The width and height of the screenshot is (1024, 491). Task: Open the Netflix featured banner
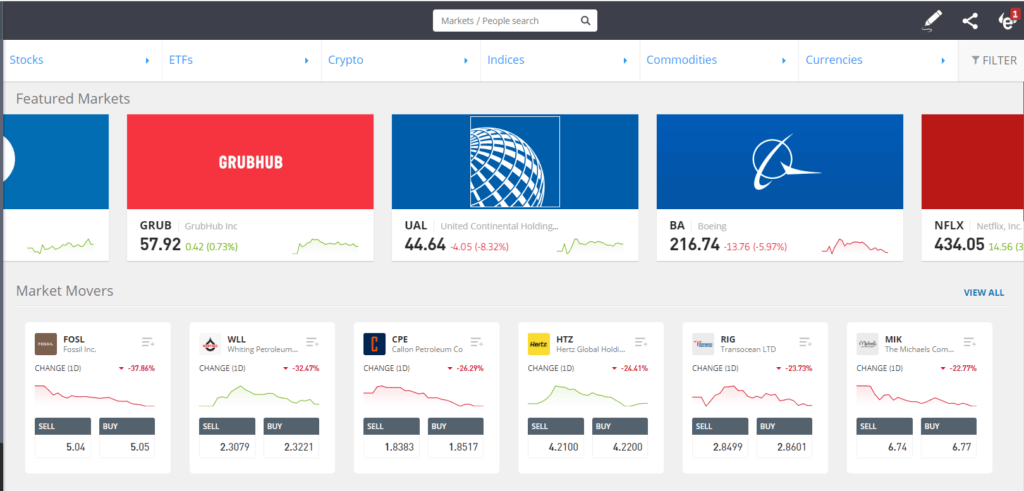(972, 162)
